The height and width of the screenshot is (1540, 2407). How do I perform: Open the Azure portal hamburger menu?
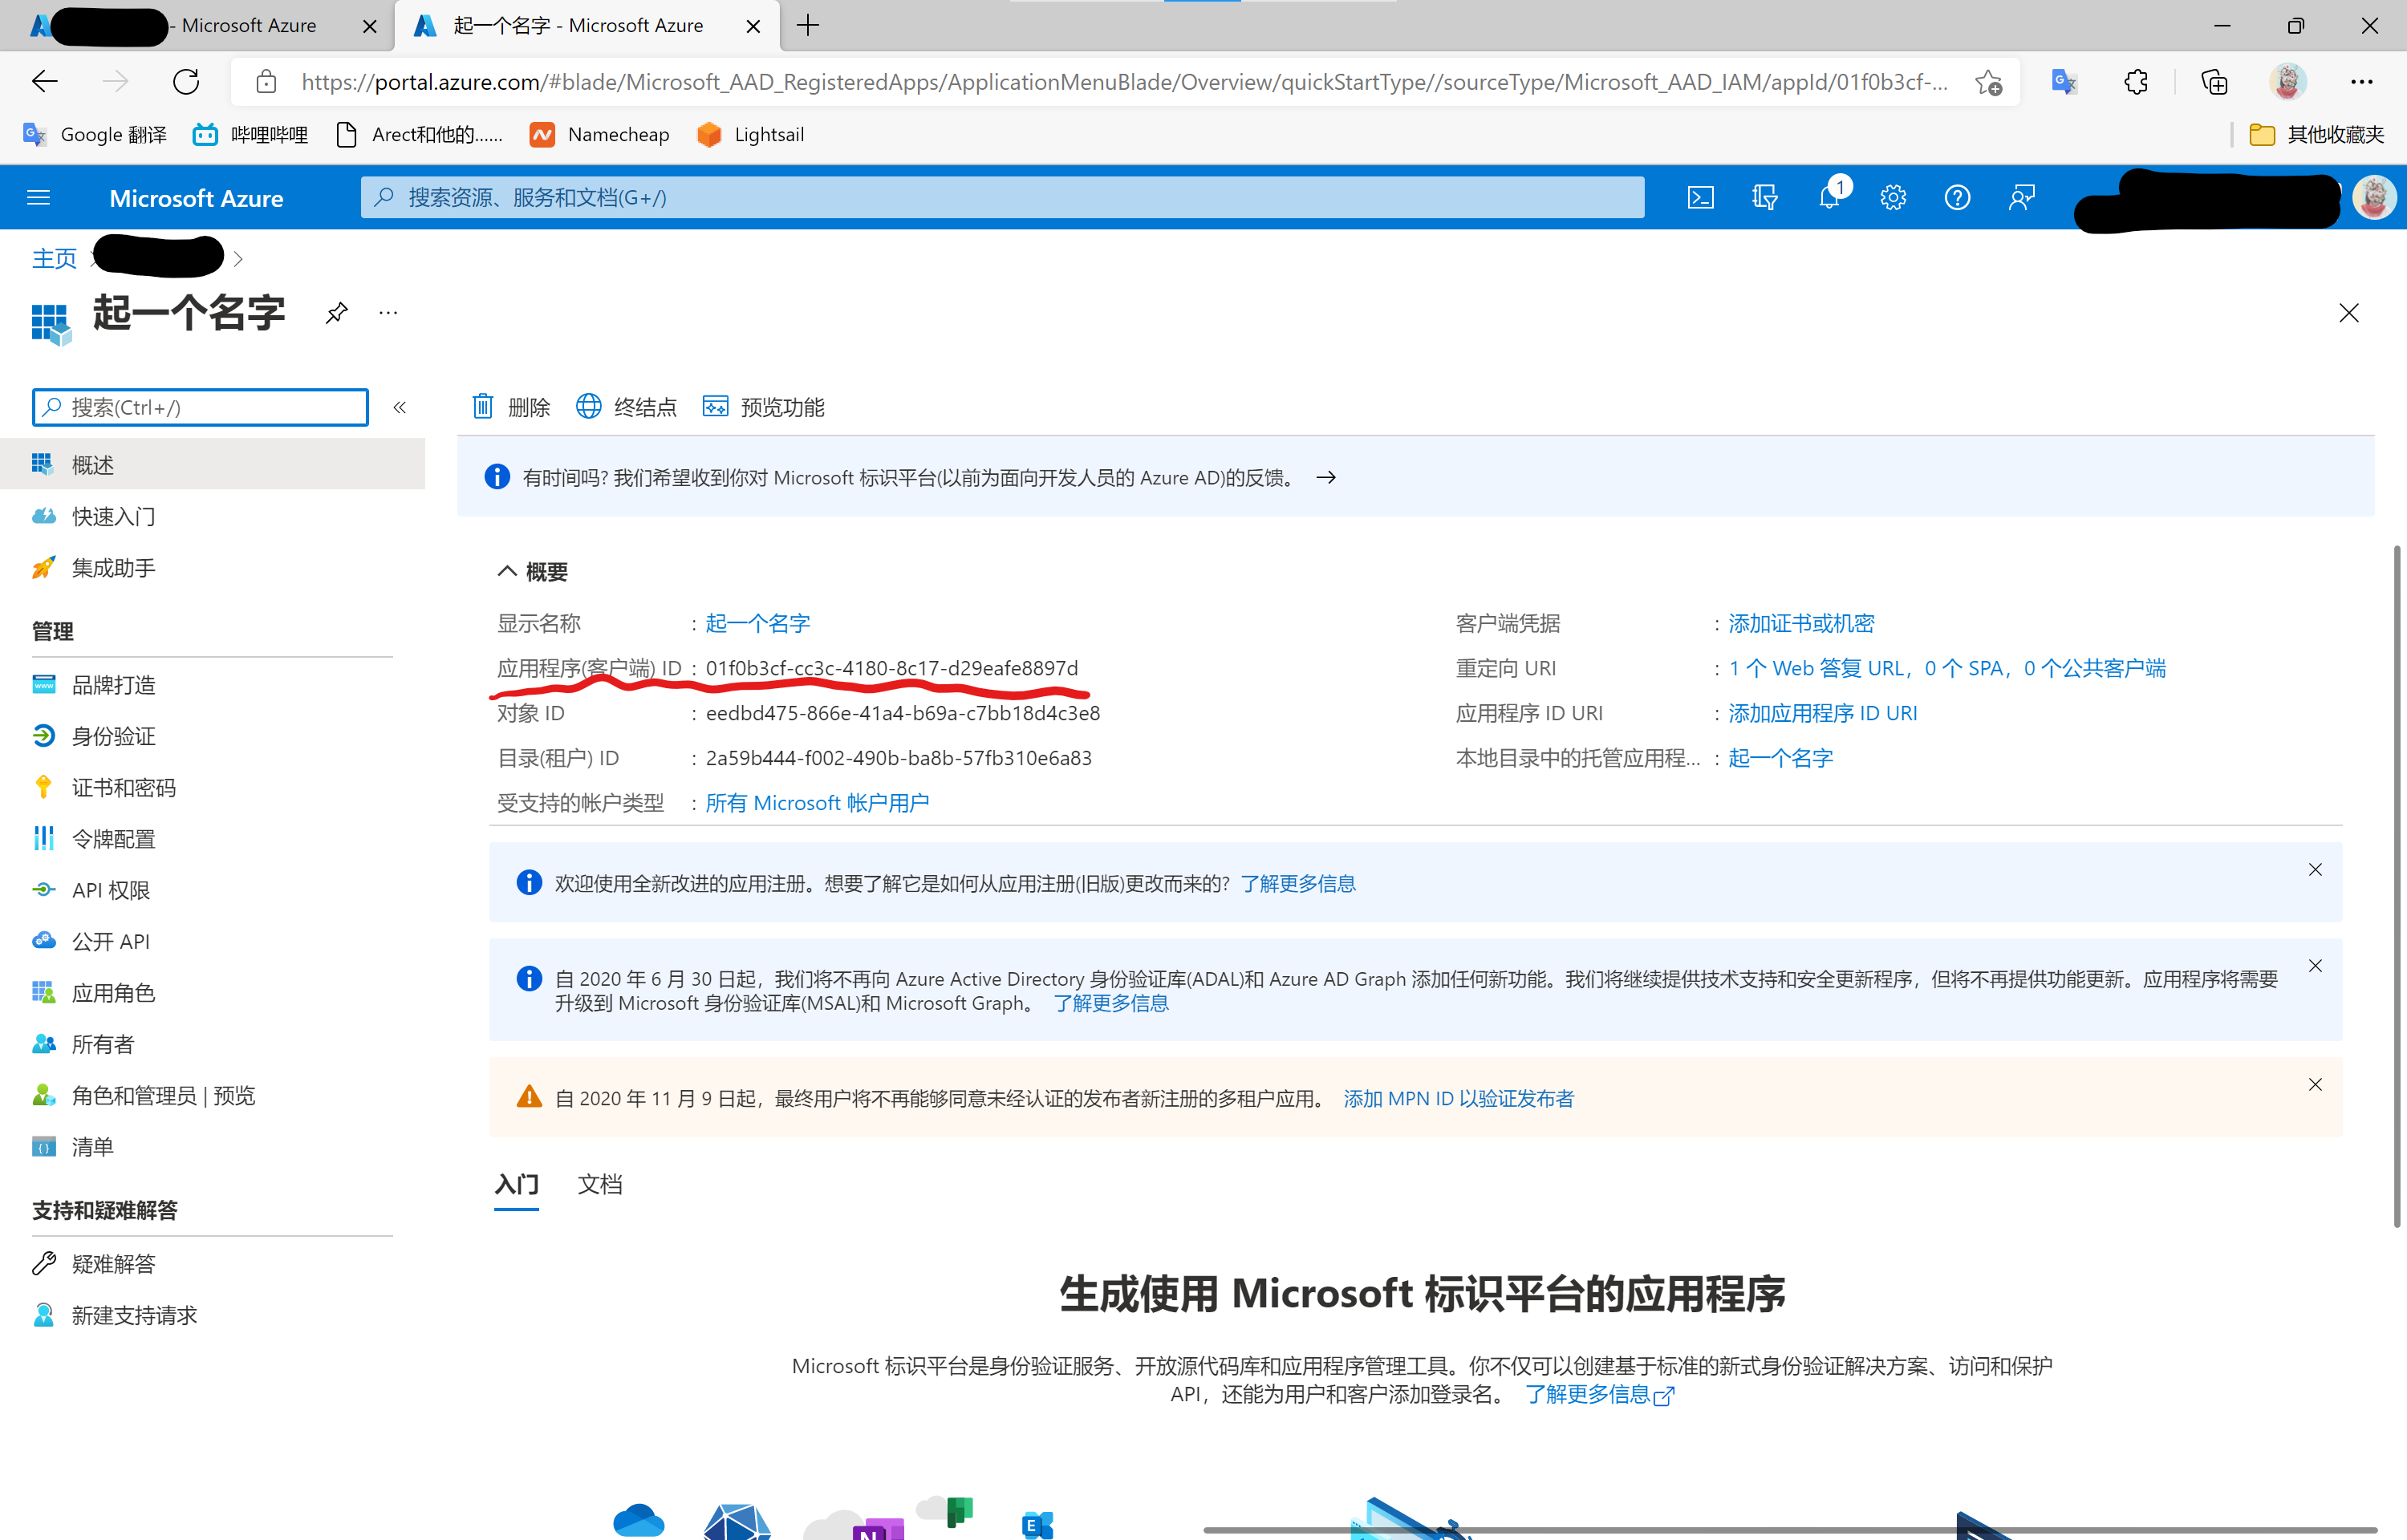[38, 198]
